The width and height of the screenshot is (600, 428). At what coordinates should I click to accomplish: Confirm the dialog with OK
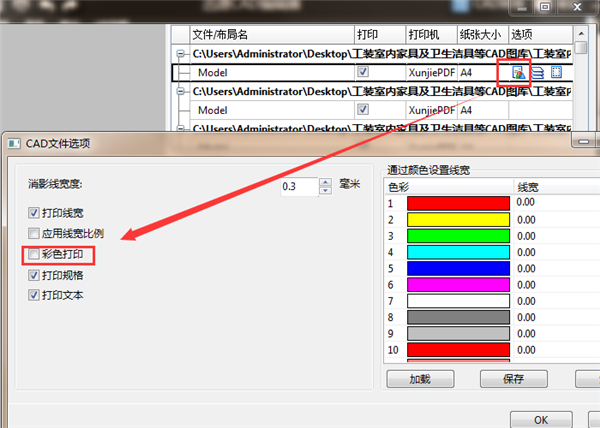point(540,420)
